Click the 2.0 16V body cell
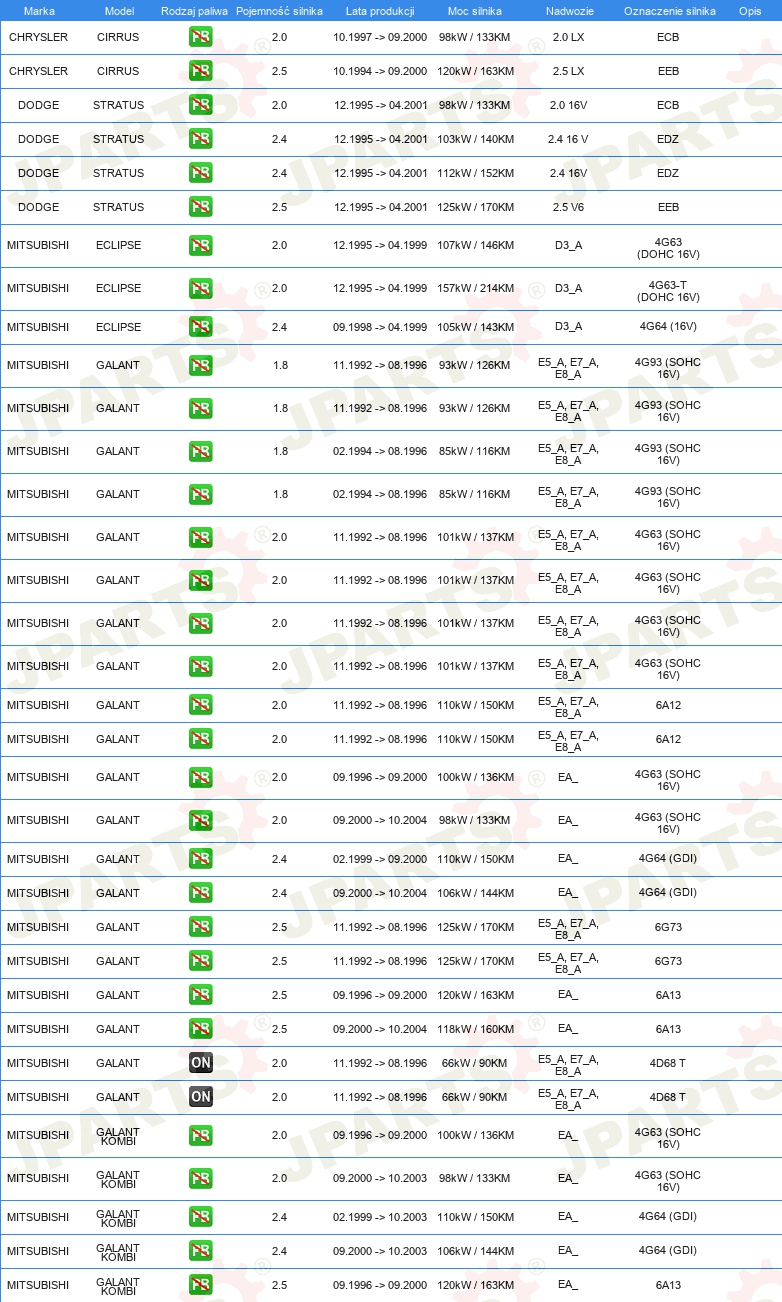 [568, 105]
